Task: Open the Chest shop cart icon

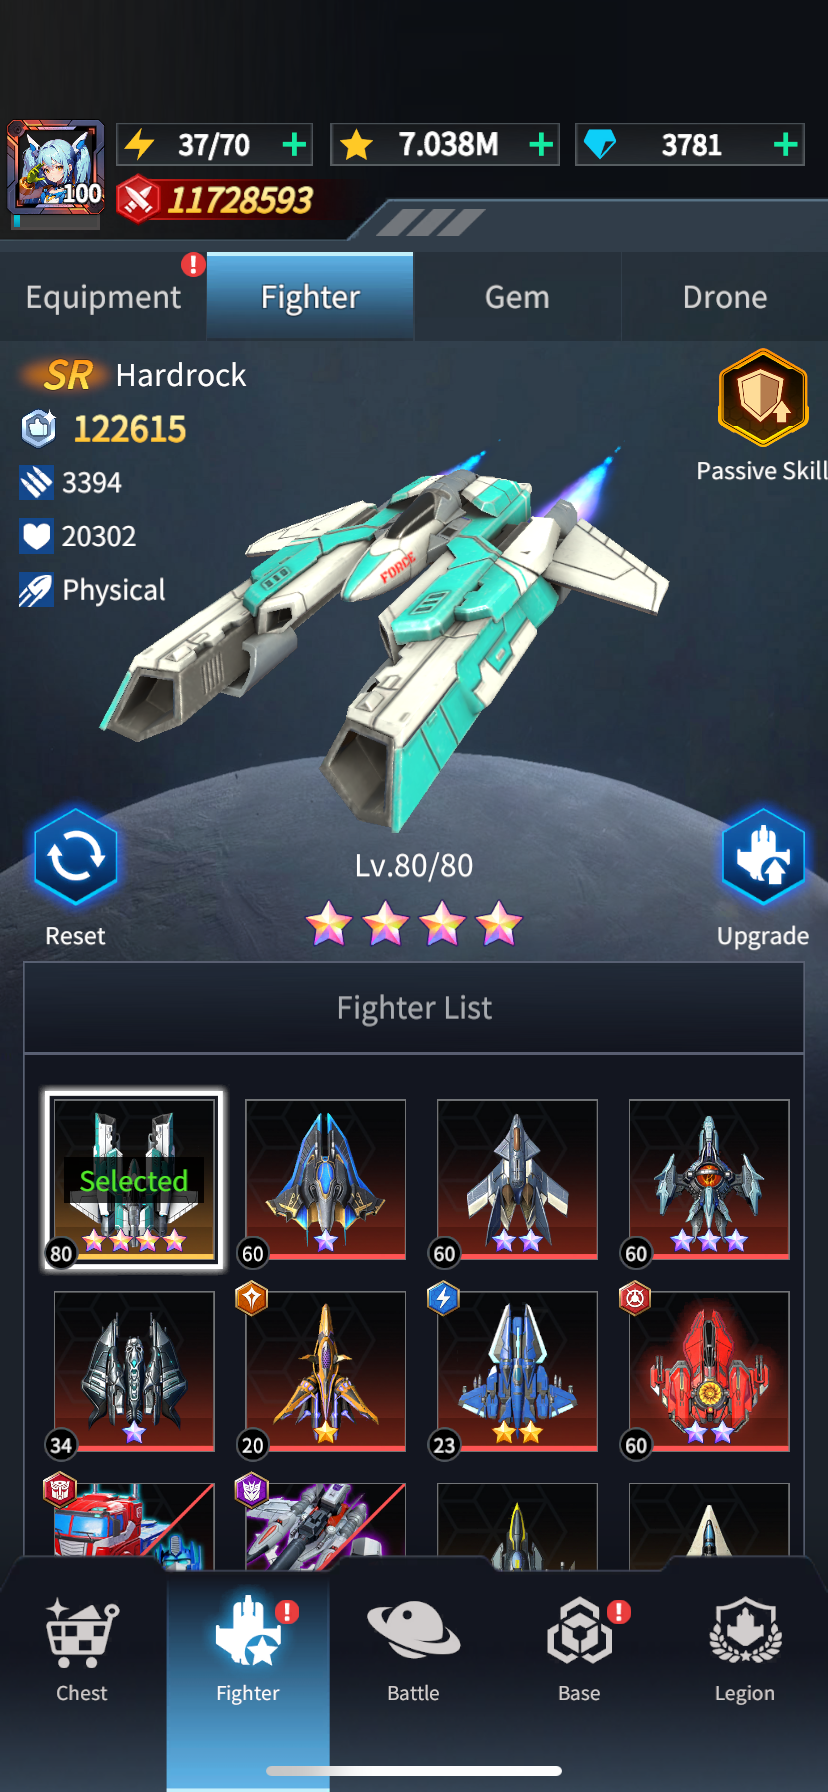Action: pos(82,1633)
